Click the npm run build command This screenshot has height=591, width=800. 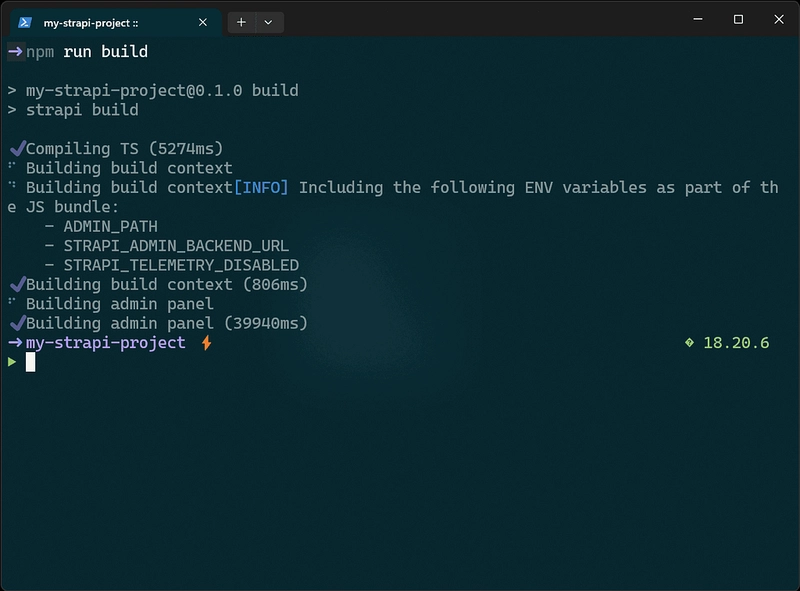87,52
